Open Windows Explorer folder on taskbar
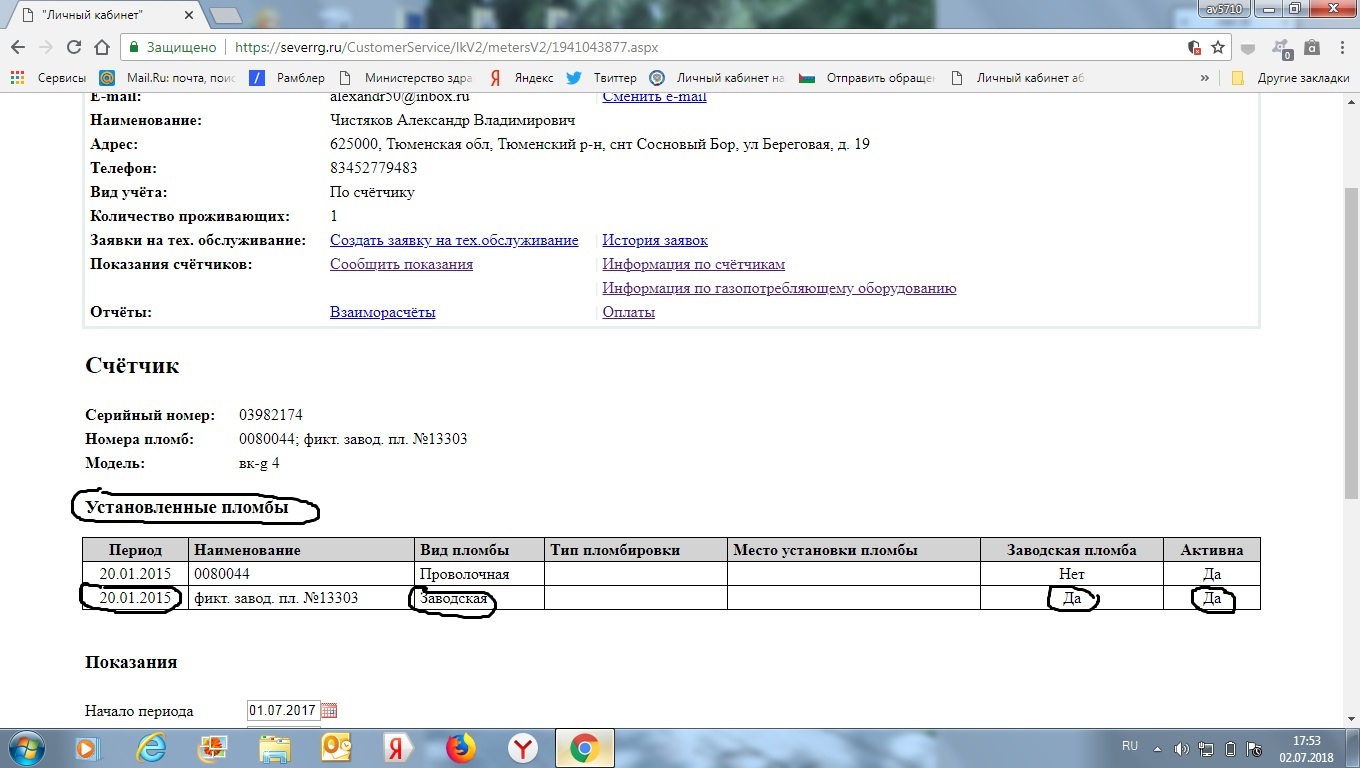 point(274,748)
